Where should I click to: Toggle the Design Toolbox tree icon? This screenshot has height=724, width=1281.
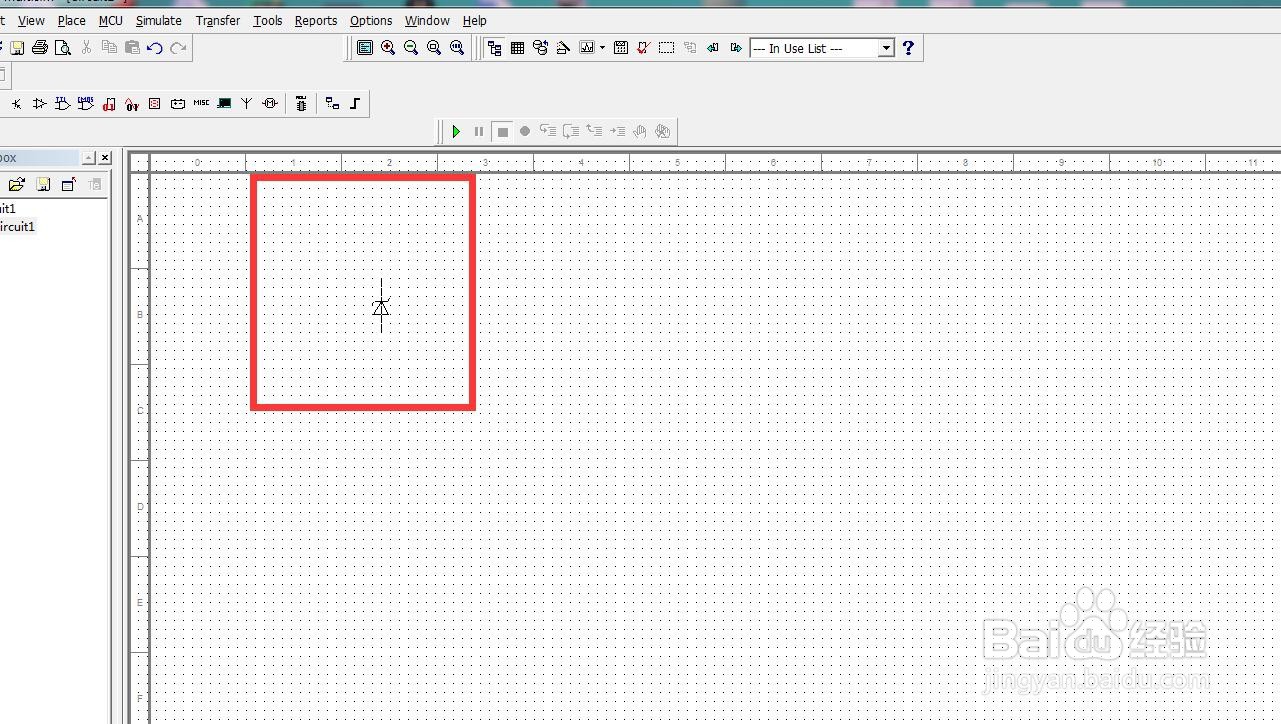click(x=494, y=48)
